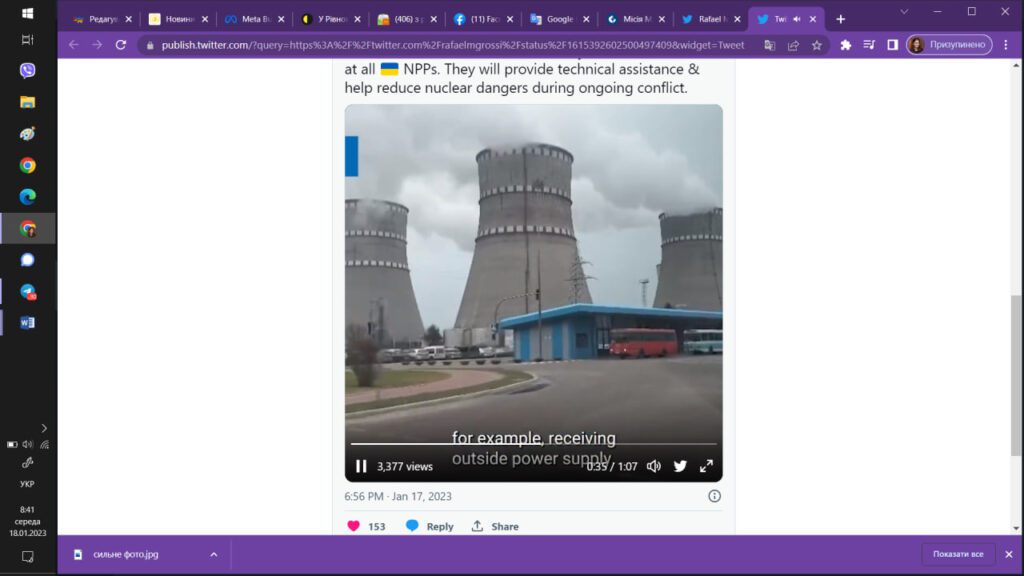The width and height of the screenshot is (1024, 576).
Task: Switch to the Rafael tweet tab
Action: (x=709, y=19)
